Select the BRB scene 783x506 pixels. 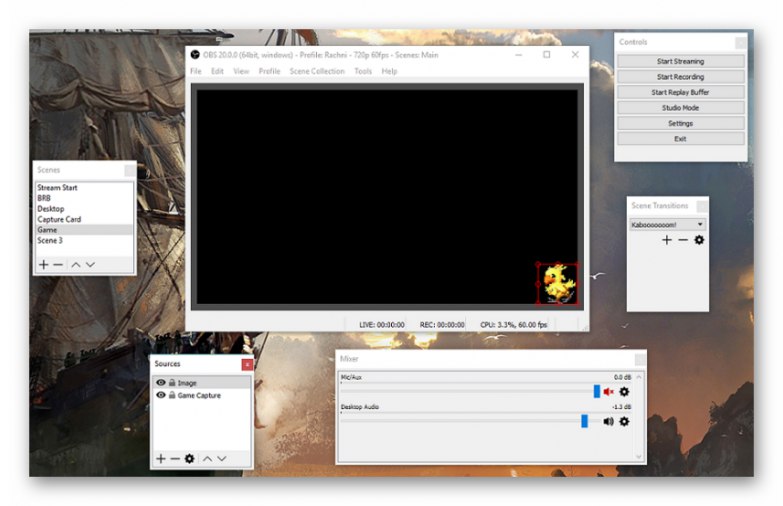84,198
